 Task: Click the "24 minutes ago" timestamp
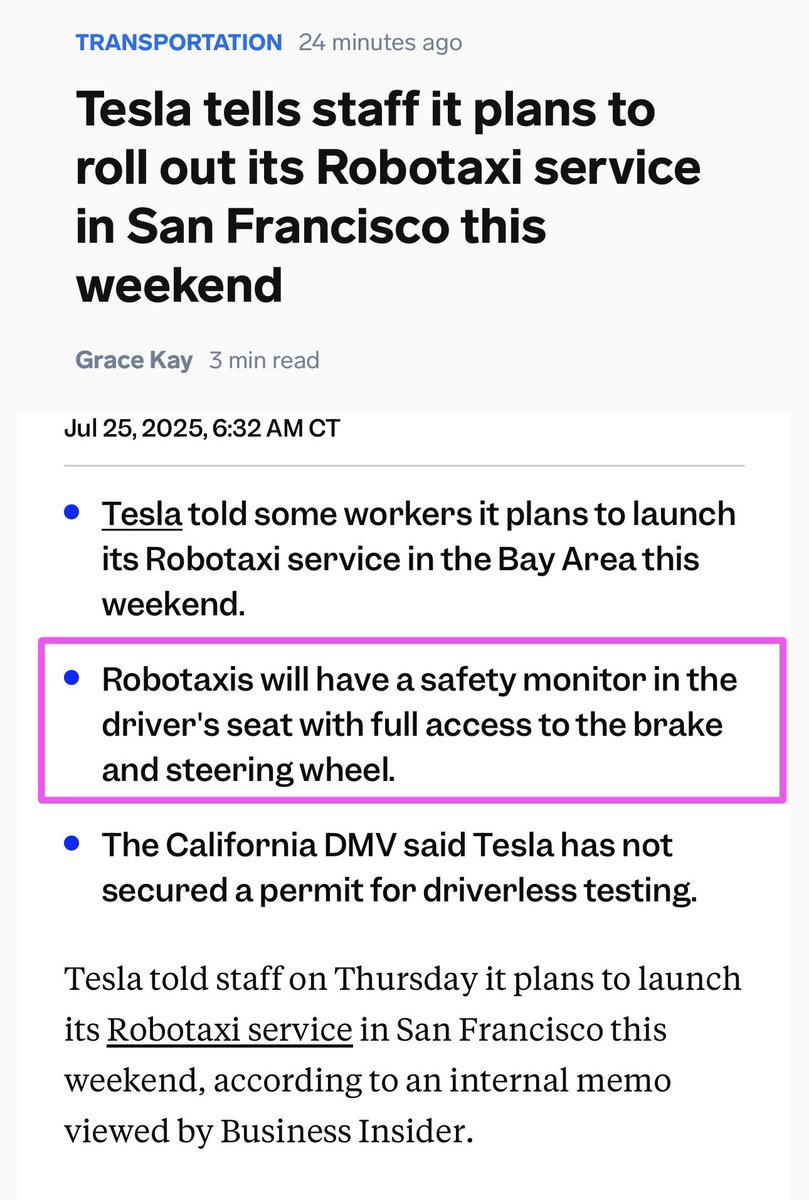tap(380, 43)
